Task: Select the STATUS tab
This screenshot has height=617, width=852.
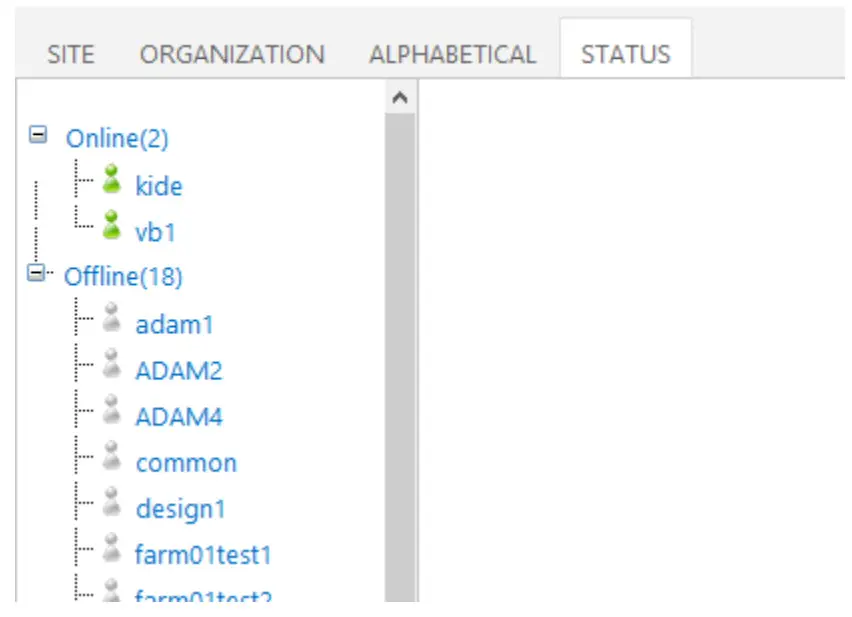Action: tap(624, 54)
